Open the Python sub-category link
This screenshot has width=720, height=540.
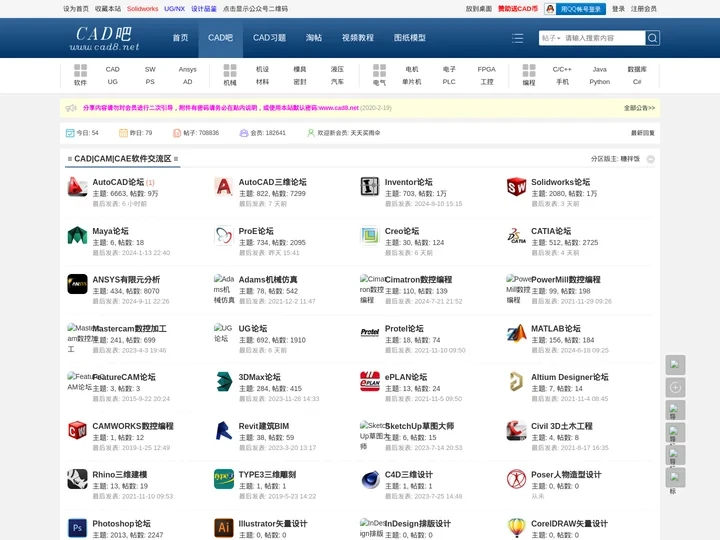tap(600, 82)
